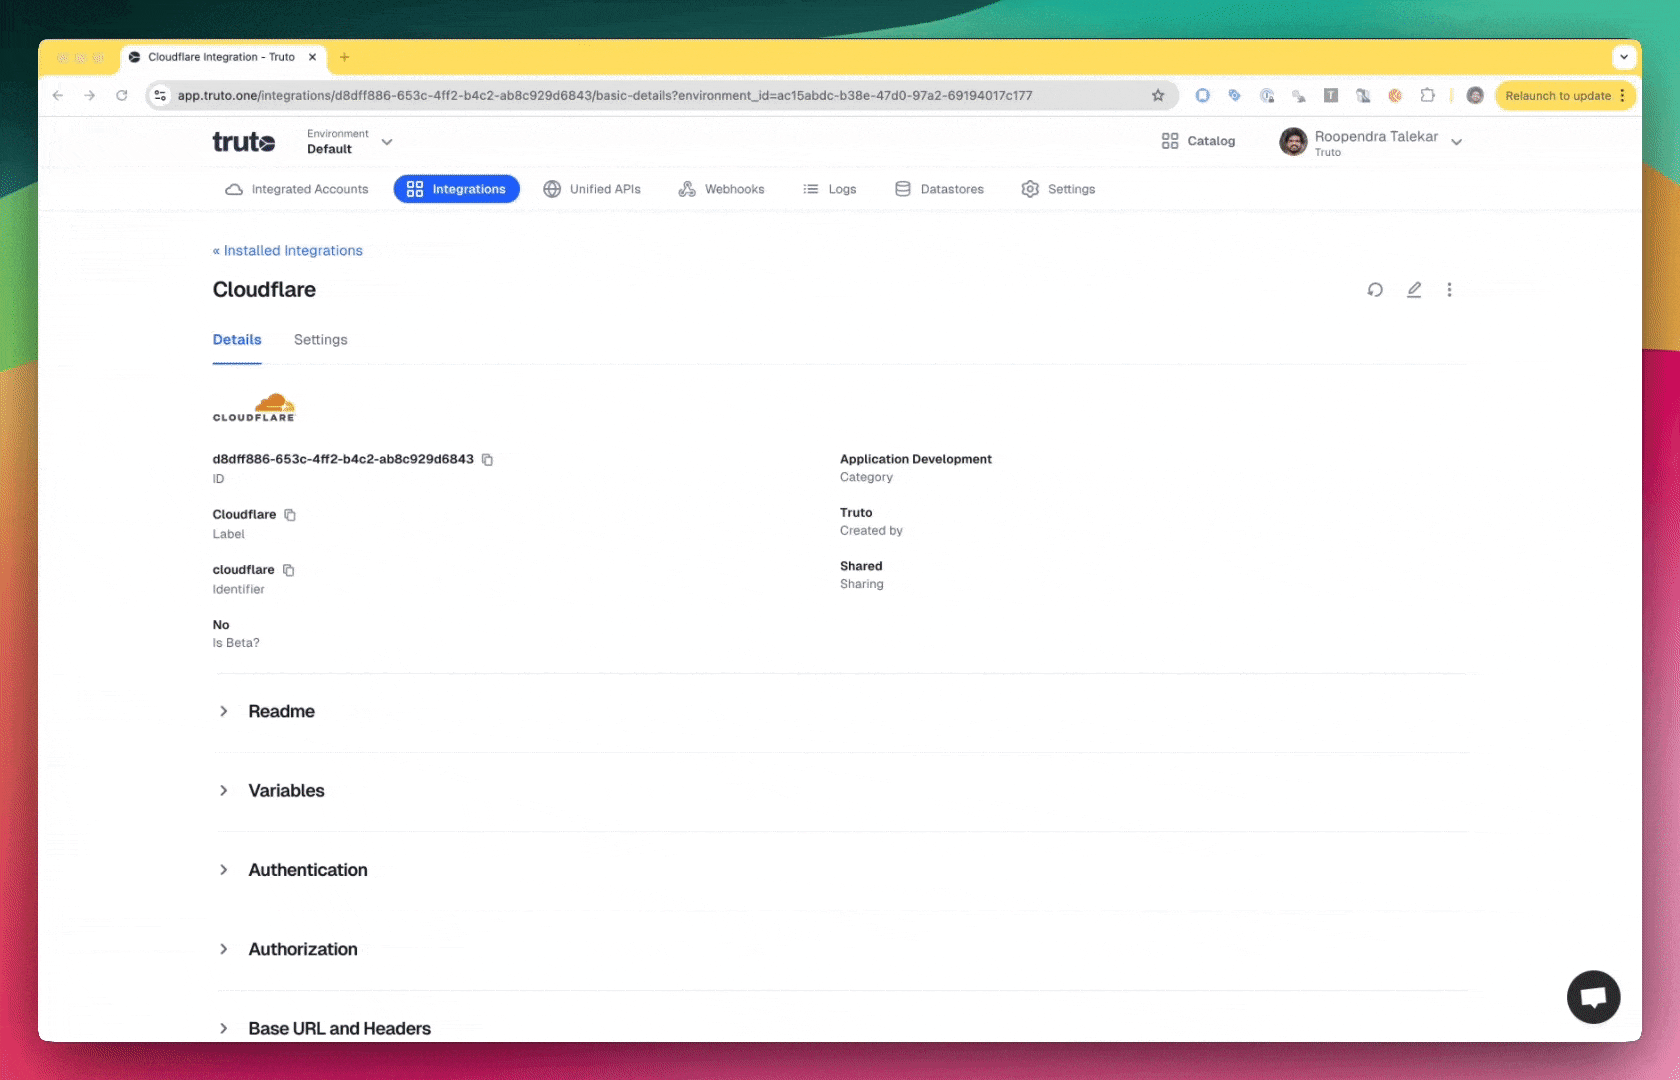Image resolution: width=1680 pixels, height=1080 pixels.
Task: Copy the identifier using its copy icon
Action: click(289, 569)
